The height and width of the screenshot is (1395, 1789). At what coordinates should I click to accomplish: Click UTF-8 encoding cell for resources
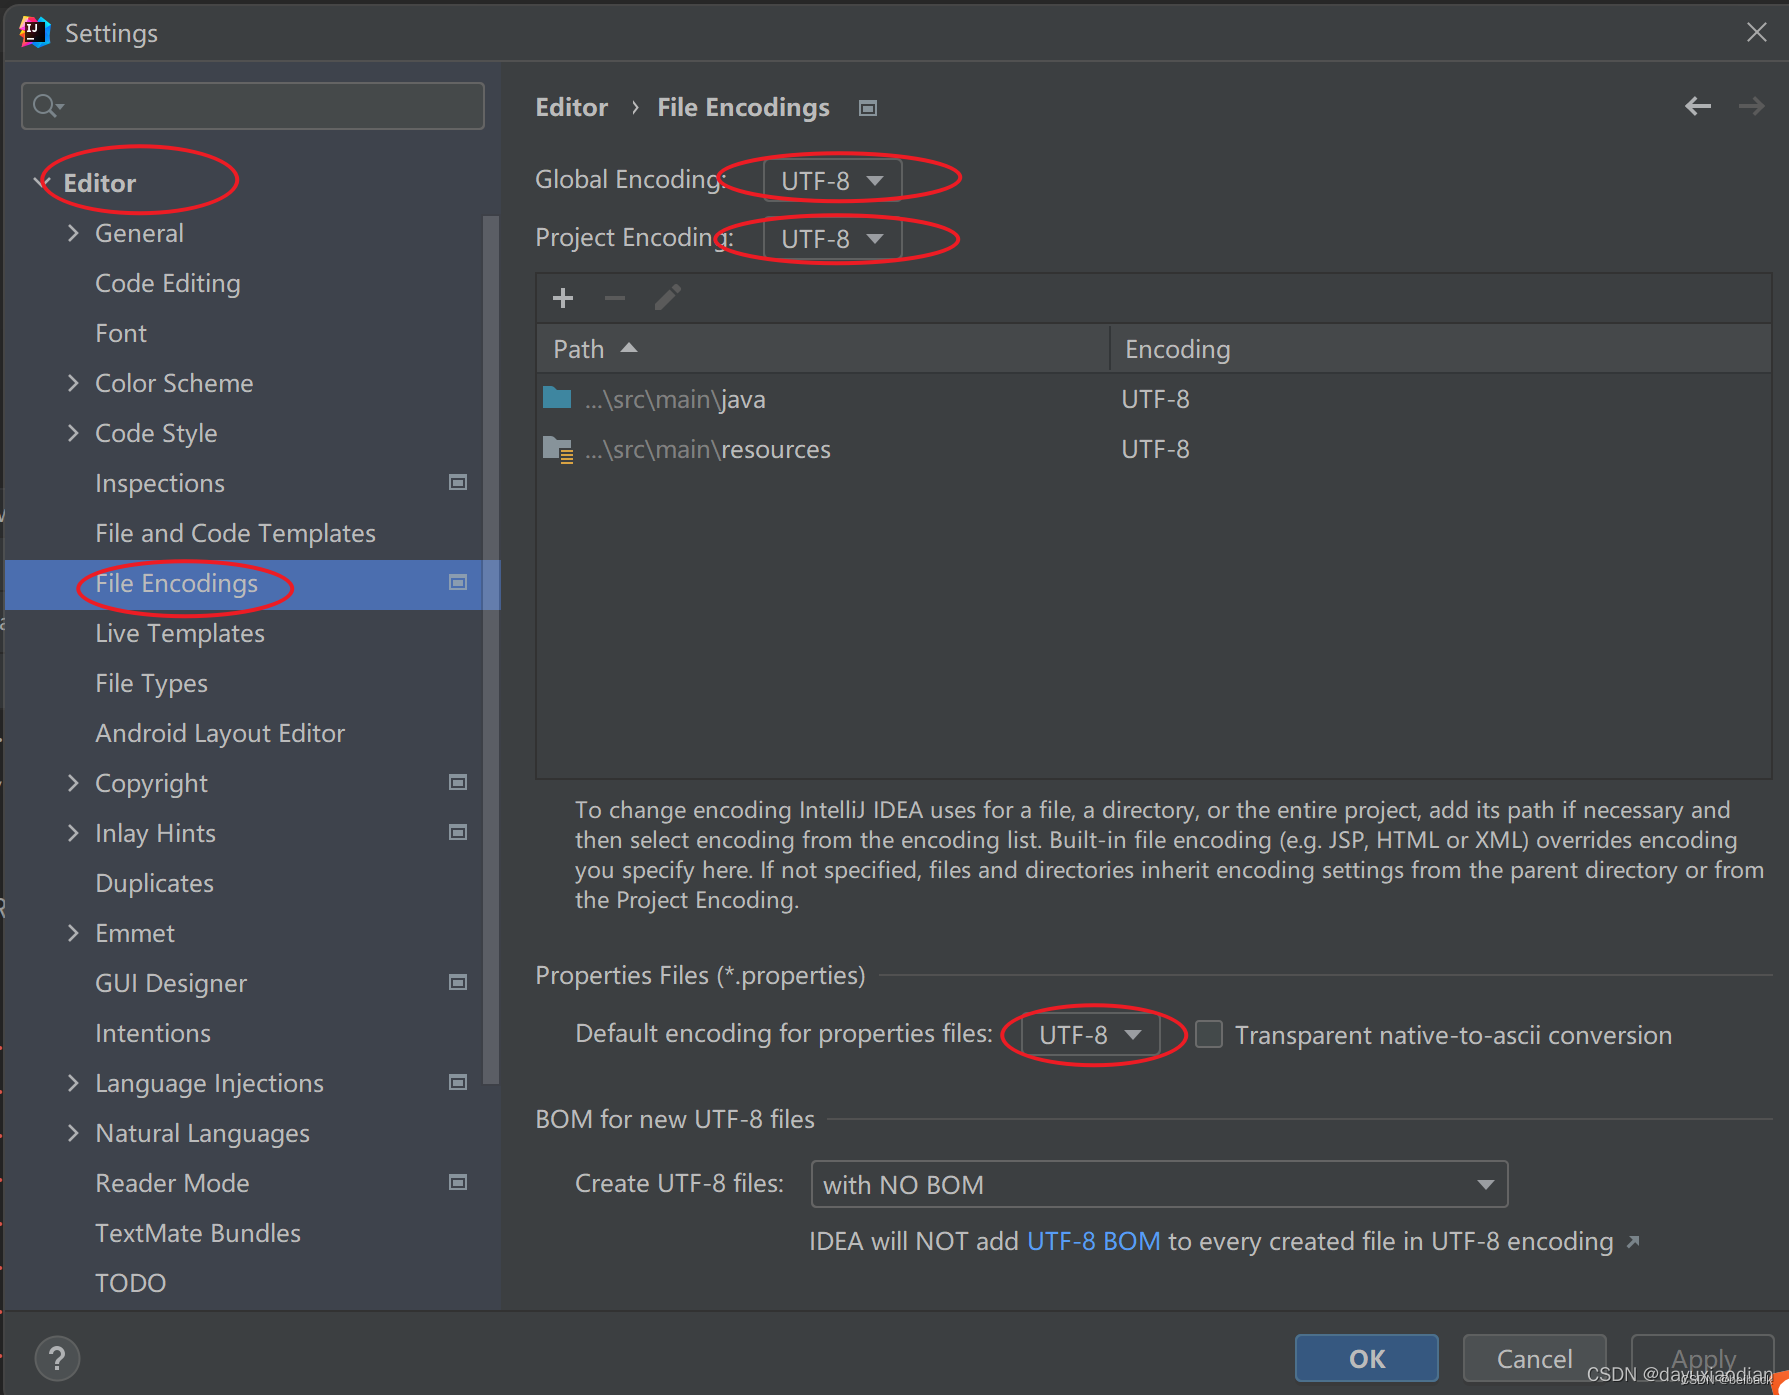click(x=1155, y=449)
